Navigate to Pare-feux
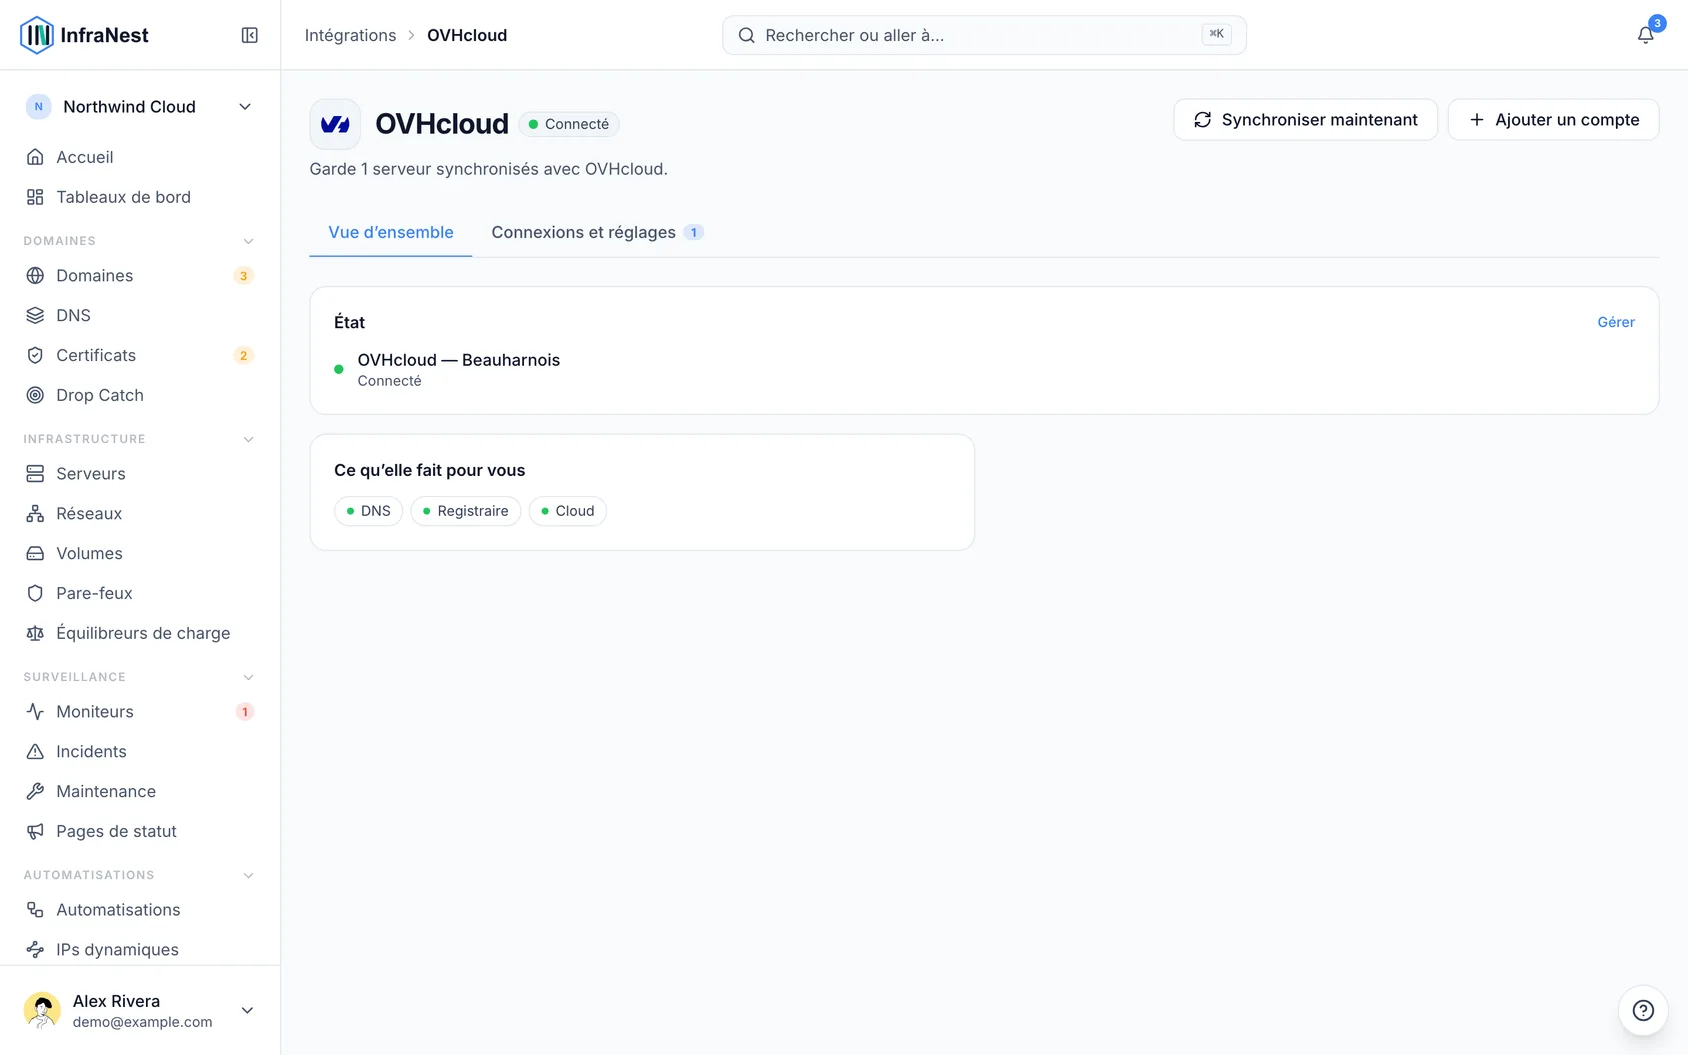Image resolution: width=1688 pixels, height=1055 pixels. coord(140,593)
